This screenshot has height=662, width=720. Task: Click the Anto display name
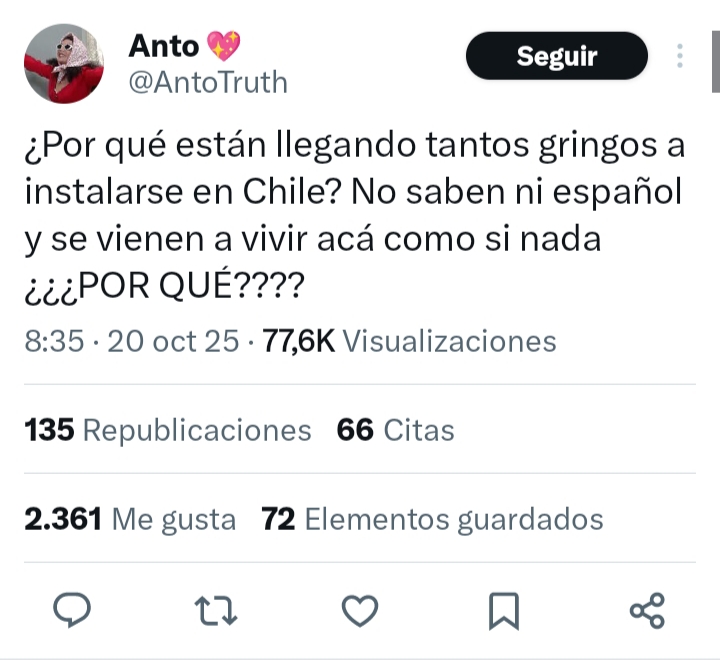coord(163,46)
